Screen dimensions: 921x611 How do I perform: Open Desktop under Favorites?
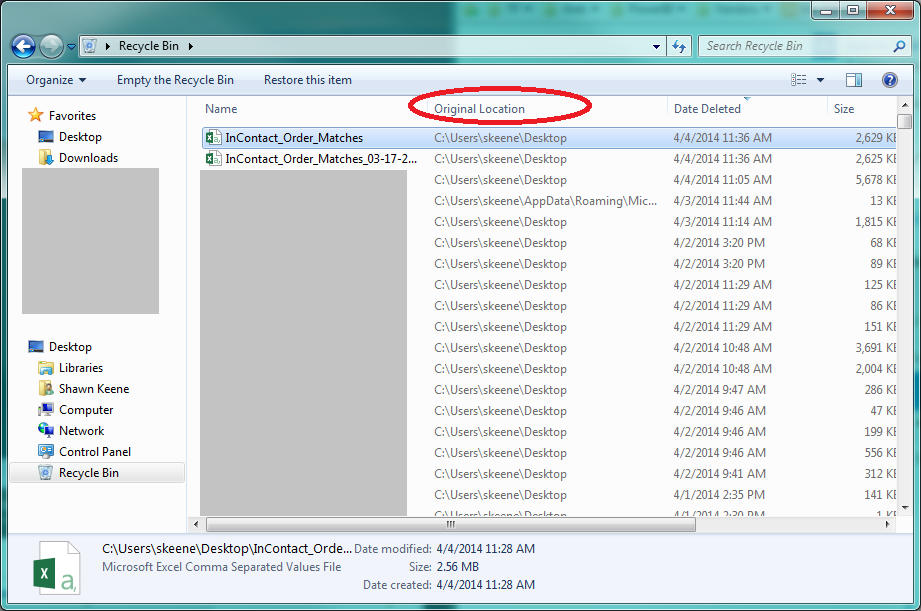pos(80,137)
